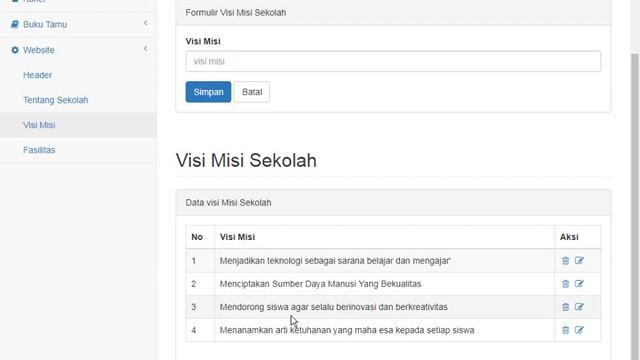Click the Formulir Visi Misi Sekolah title

pyautogui.click(x=236, y=13)
